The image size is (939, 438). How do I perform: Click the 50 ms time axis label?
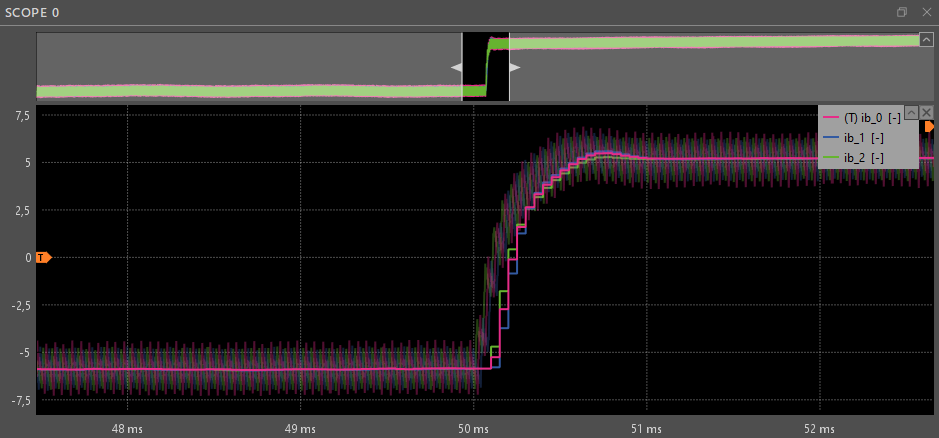473,428
